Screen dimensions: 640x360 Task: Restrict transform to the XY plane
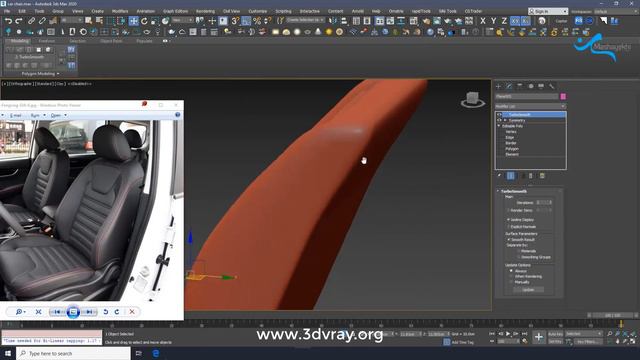tap(515, 21)
